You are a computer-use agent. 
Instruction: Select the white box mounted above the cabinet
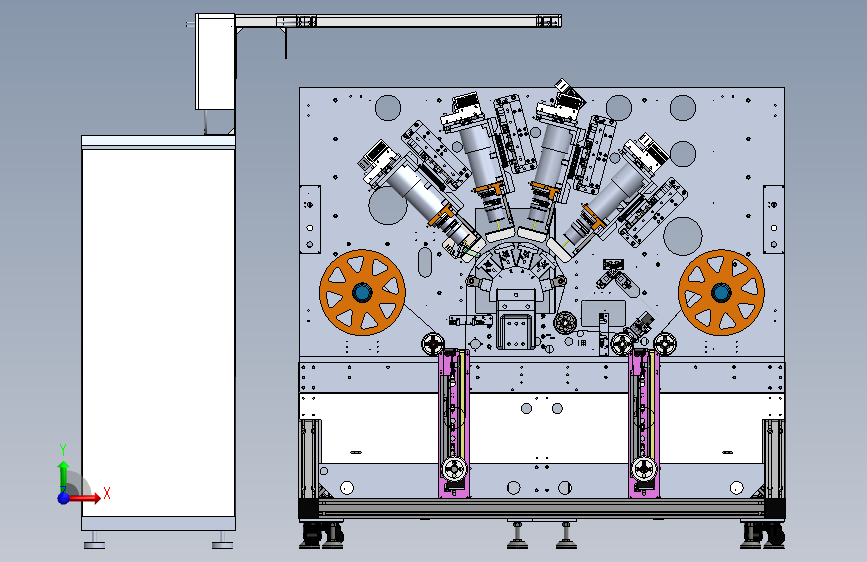click(215, 61)
